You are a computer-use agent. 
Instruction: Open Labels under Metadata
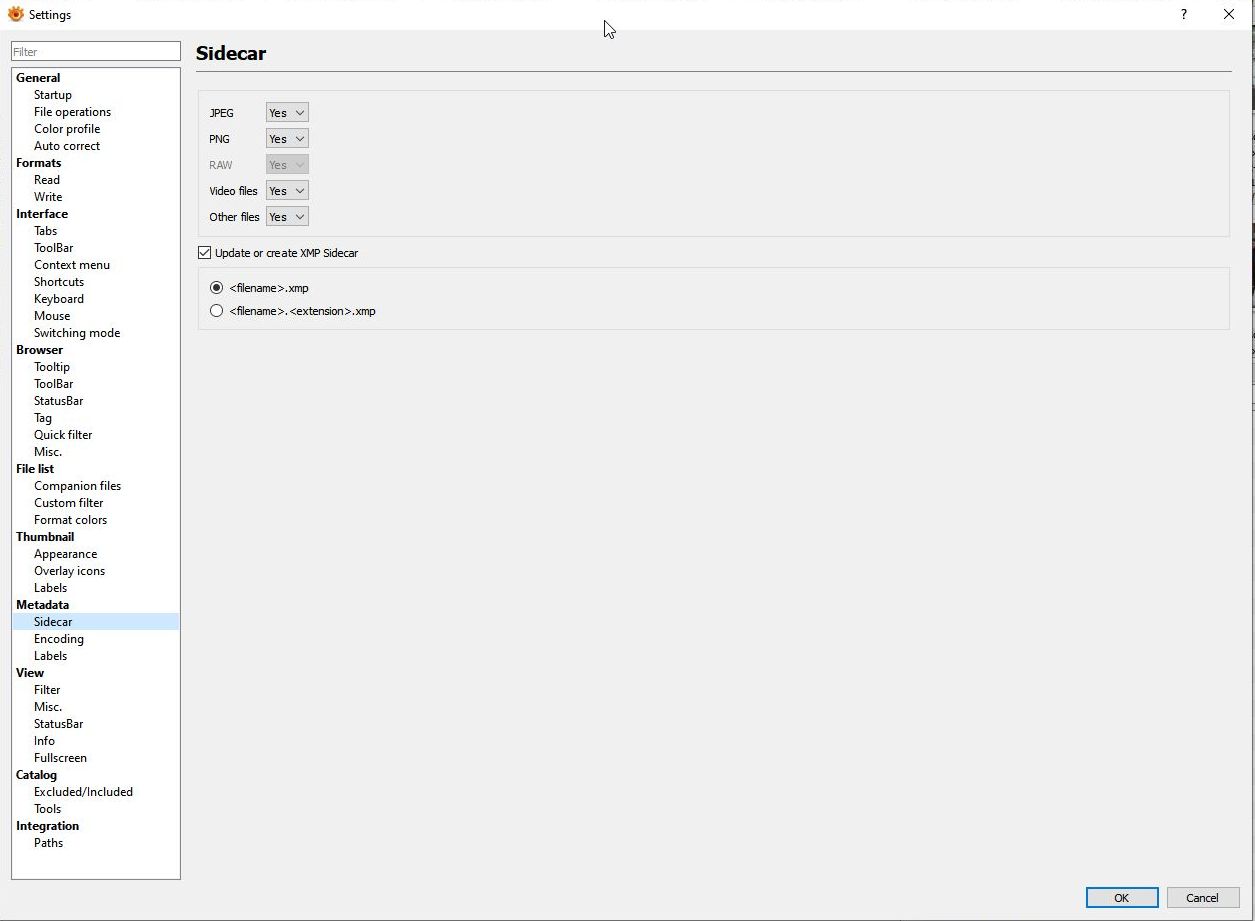pyautogui.click(x=51, y=656)
